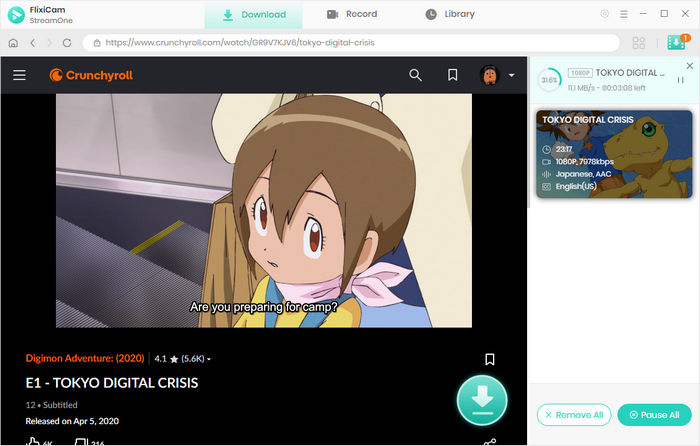
Task: Click the share icon below episode
Action: click(x=489, y=441)
